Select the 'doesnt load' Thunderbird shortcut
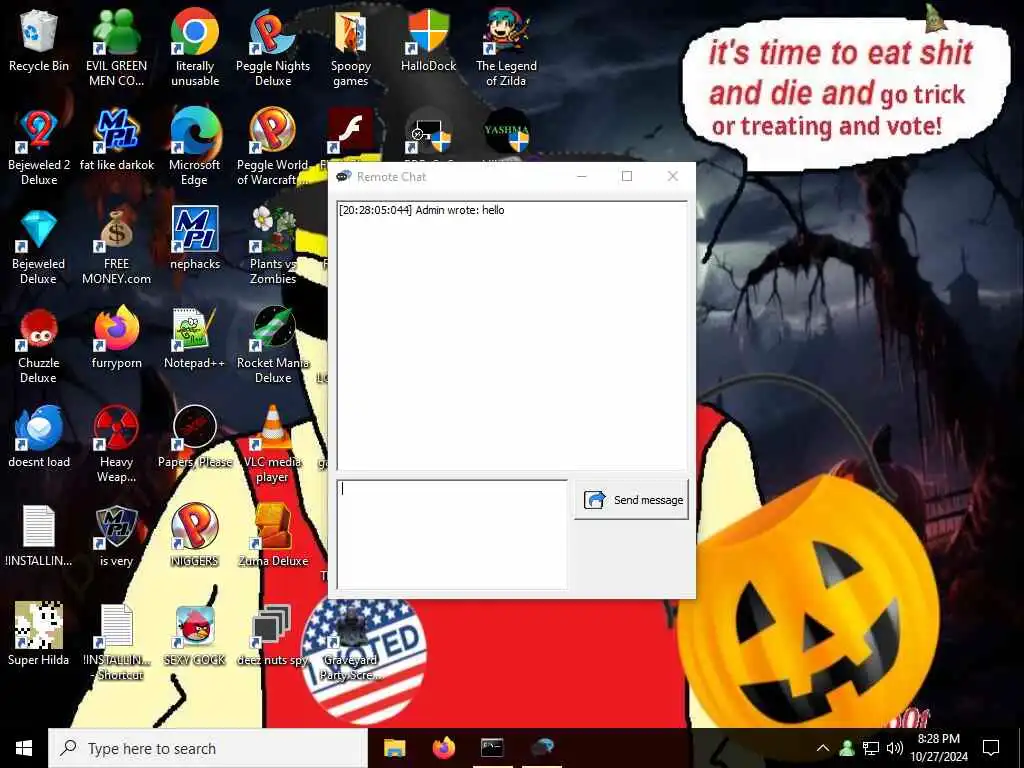Viewport: 1024px width, 768px height. pyautogui.click(x=39, y=438)
